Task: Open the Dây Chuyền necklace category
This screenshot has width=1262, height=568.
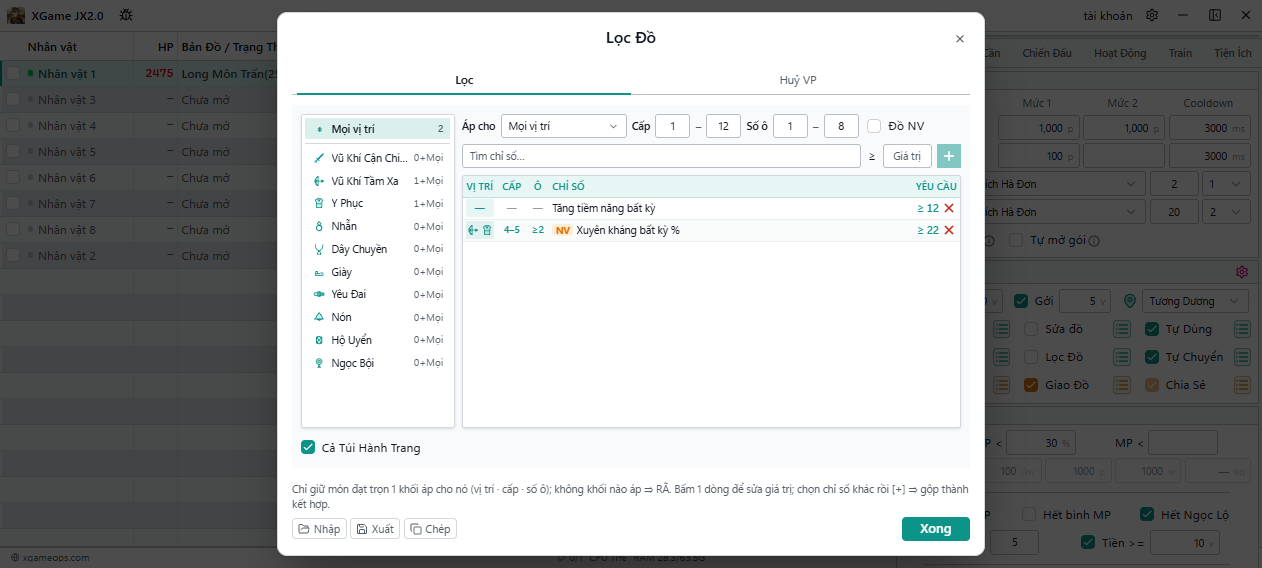Action: tap(378, 249)
